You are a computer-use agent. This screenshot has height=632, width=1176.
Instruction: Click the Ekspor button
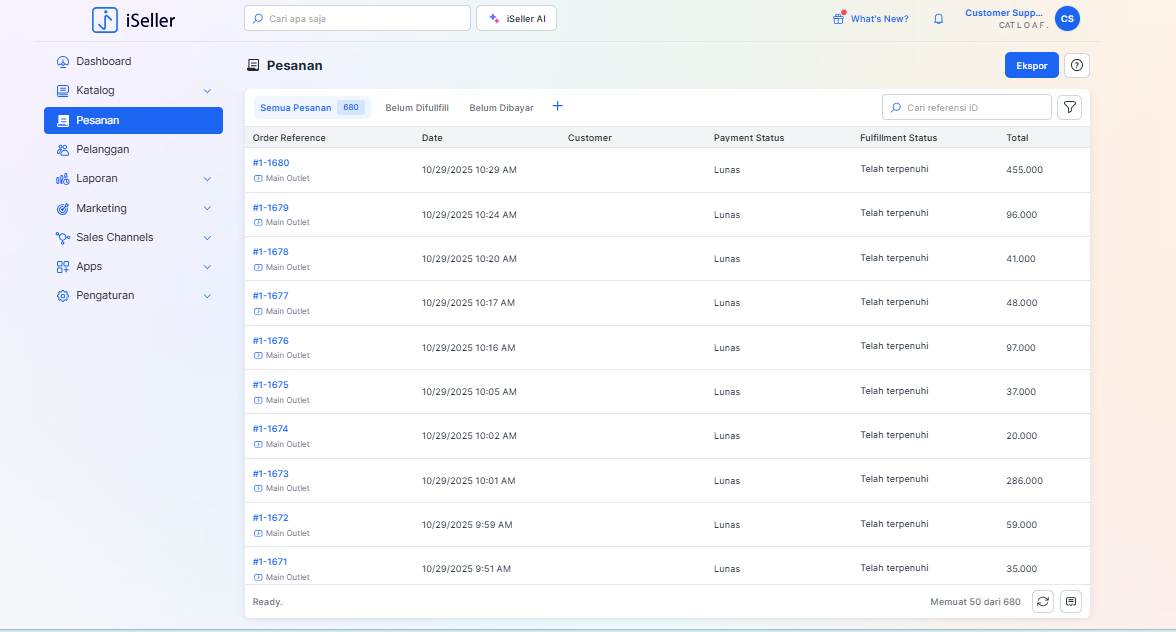tap(1031, 66)
